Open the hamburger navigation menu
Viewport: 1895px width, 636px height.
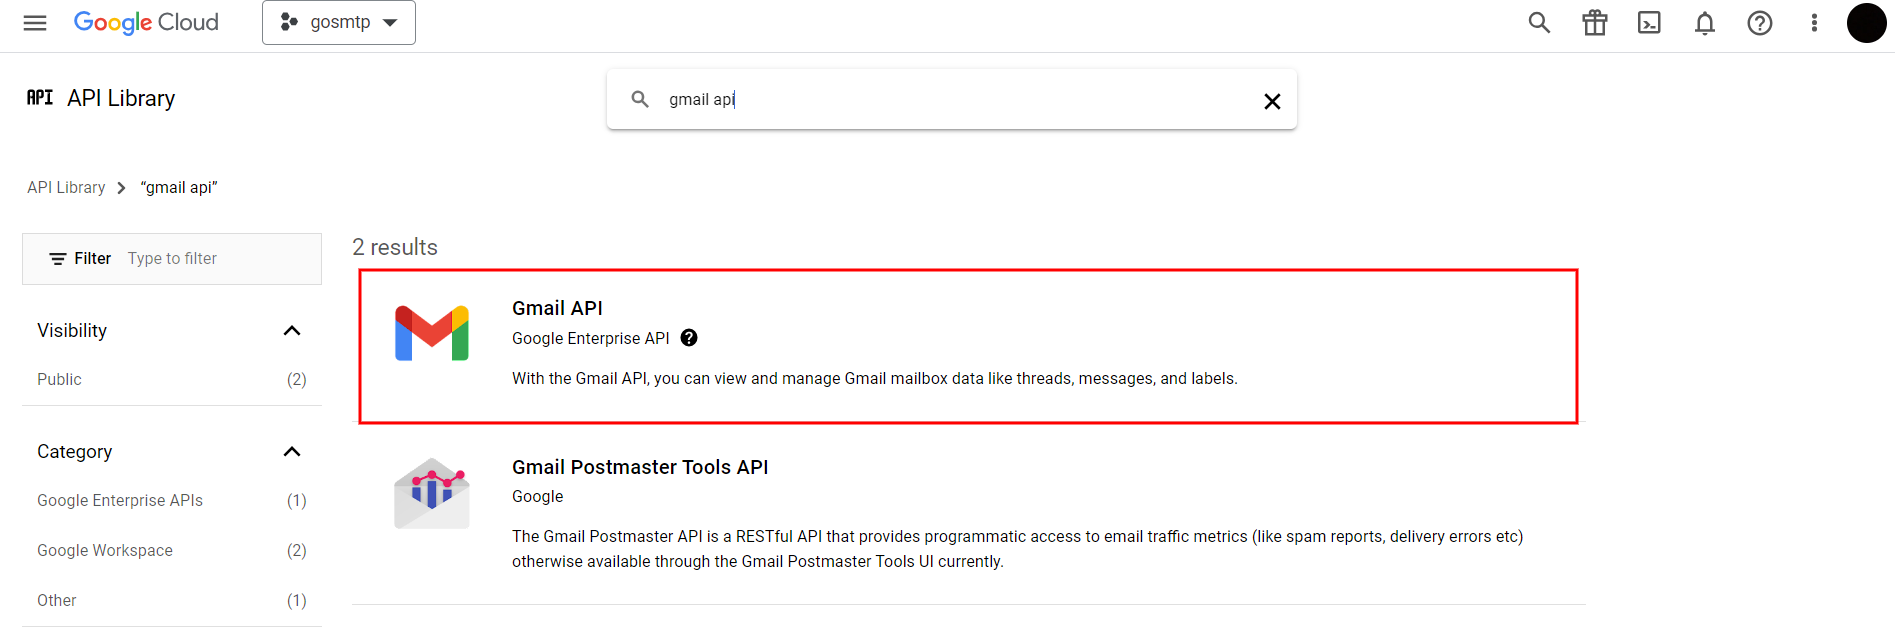pos(35,23)
